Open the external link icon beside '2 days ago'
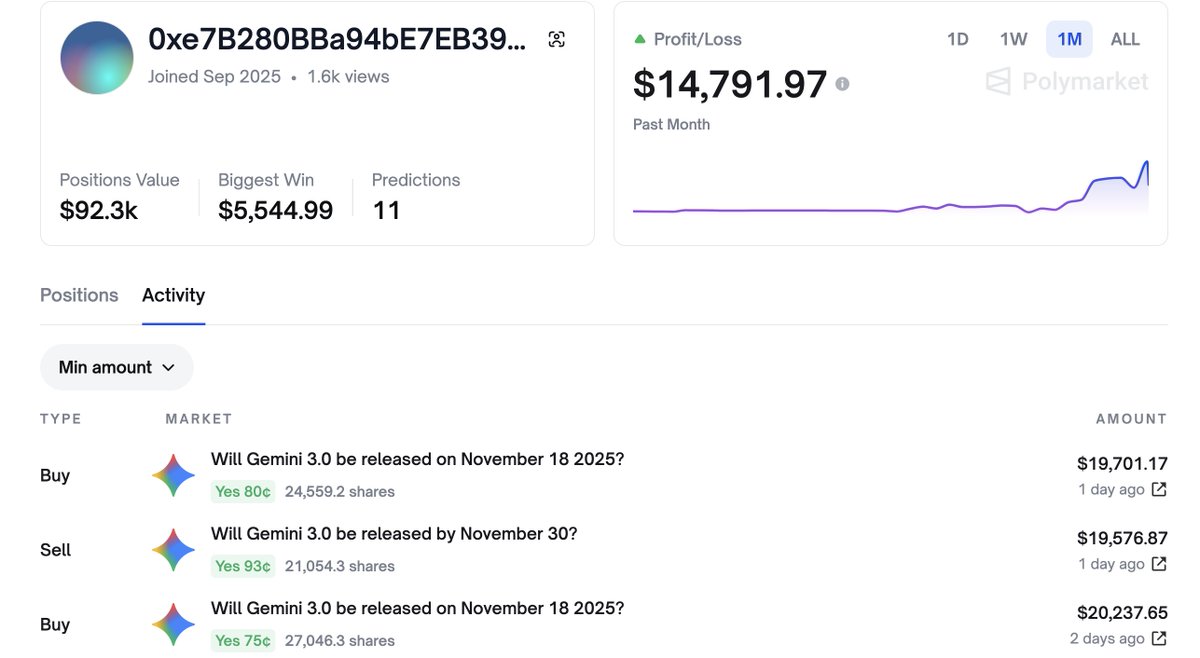This screenshot has width=1200, height=658. tap(1159, 638)
